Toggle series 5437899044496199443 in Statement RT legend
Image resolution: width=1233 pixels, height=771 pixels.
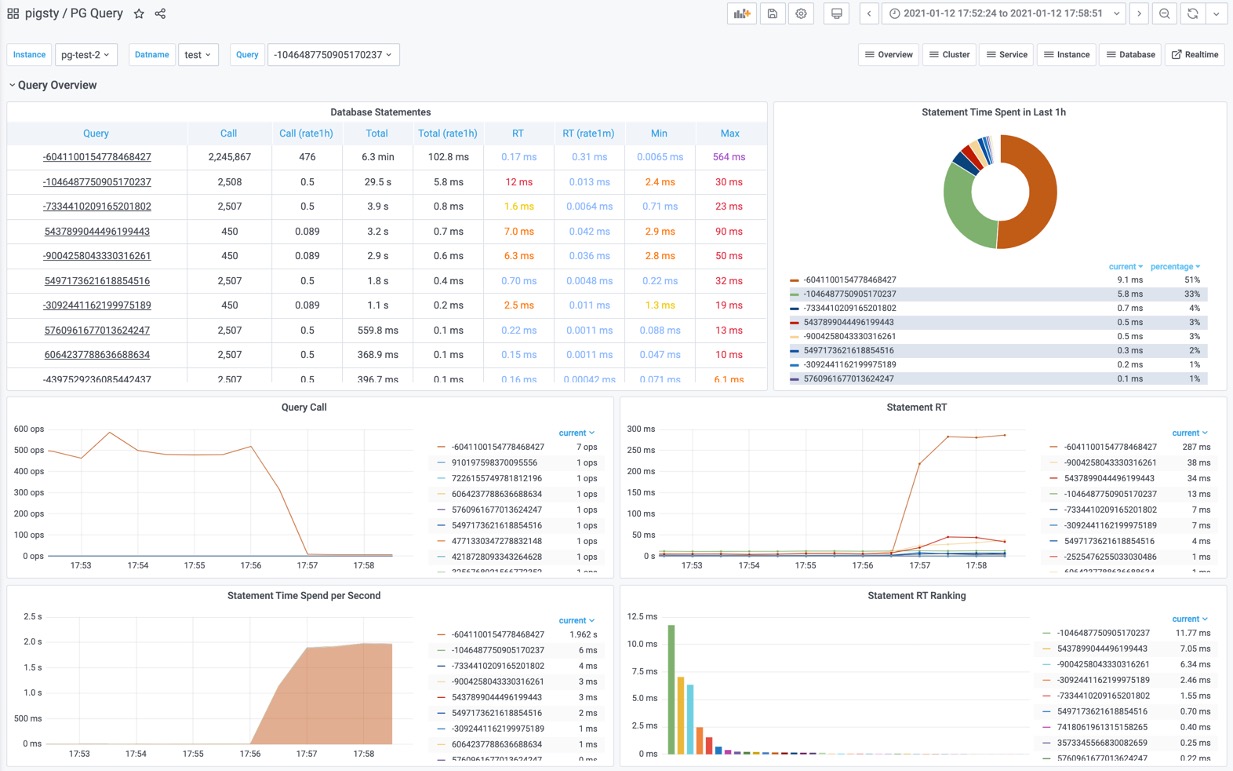click(x=1106, y=478)
